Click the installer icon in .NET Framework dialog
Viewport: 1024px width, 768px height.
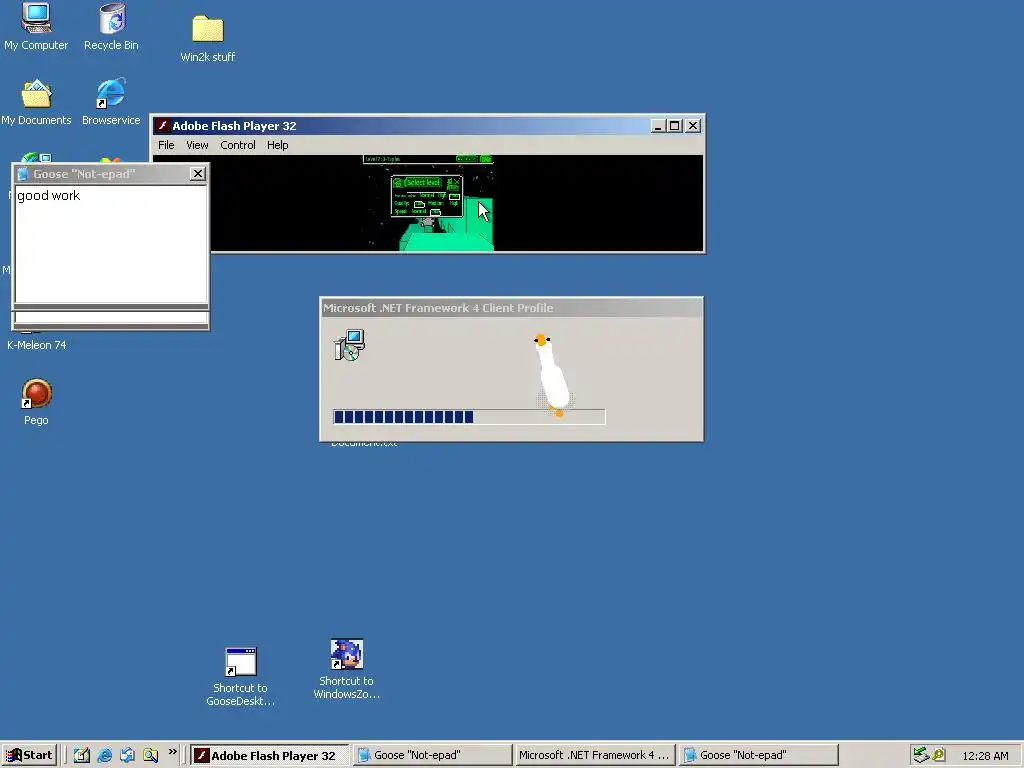pyautogui.click(x=349, y=345)
